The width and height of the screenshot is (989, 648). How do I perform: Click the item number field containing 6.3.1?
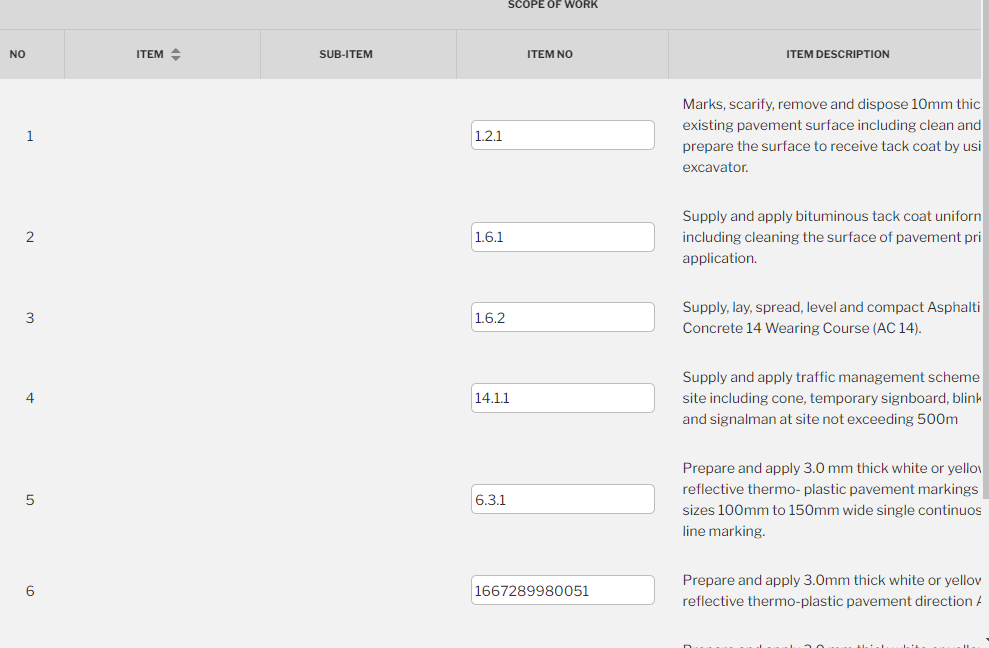563,499
